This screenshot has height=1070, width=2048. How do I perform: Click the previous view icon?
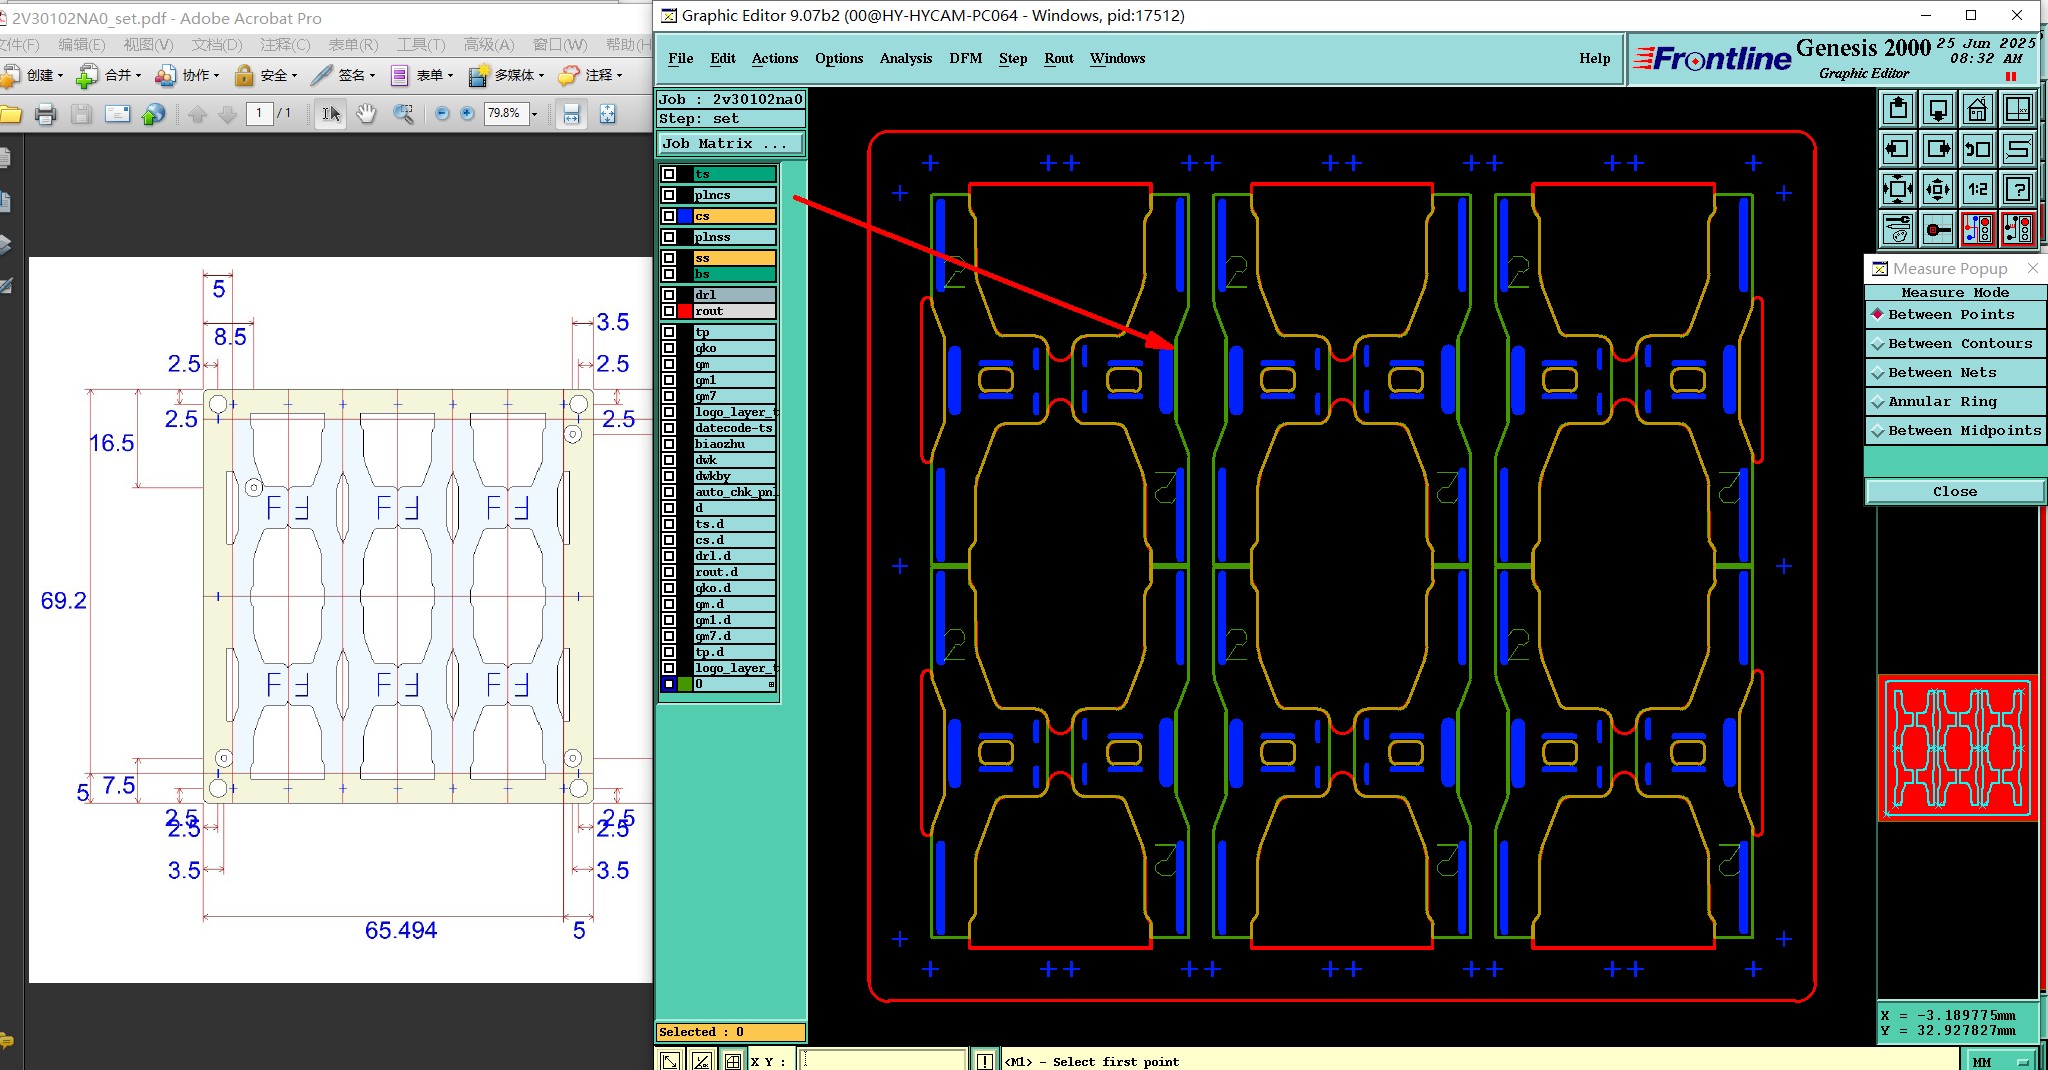click(1978, 149)
